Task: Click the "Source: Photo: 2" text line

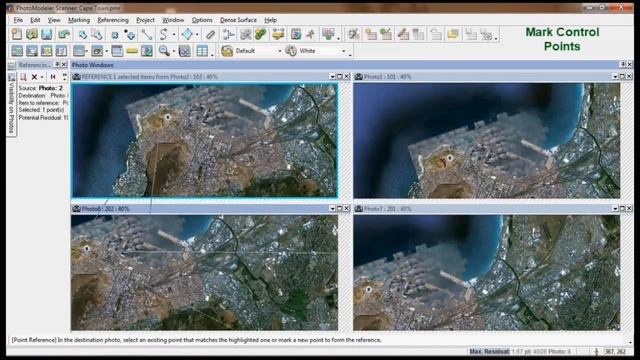Action: click(x=41, y=88)
